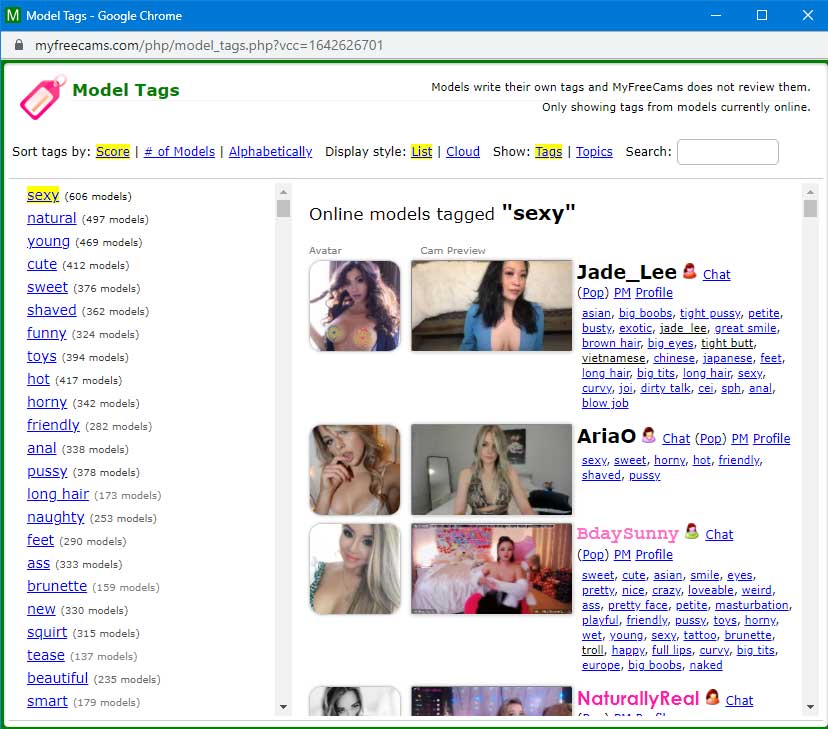The width and height of the screenshot is (828, 729).
Task: Open the Chat link for AriaO
Action: 676,438
